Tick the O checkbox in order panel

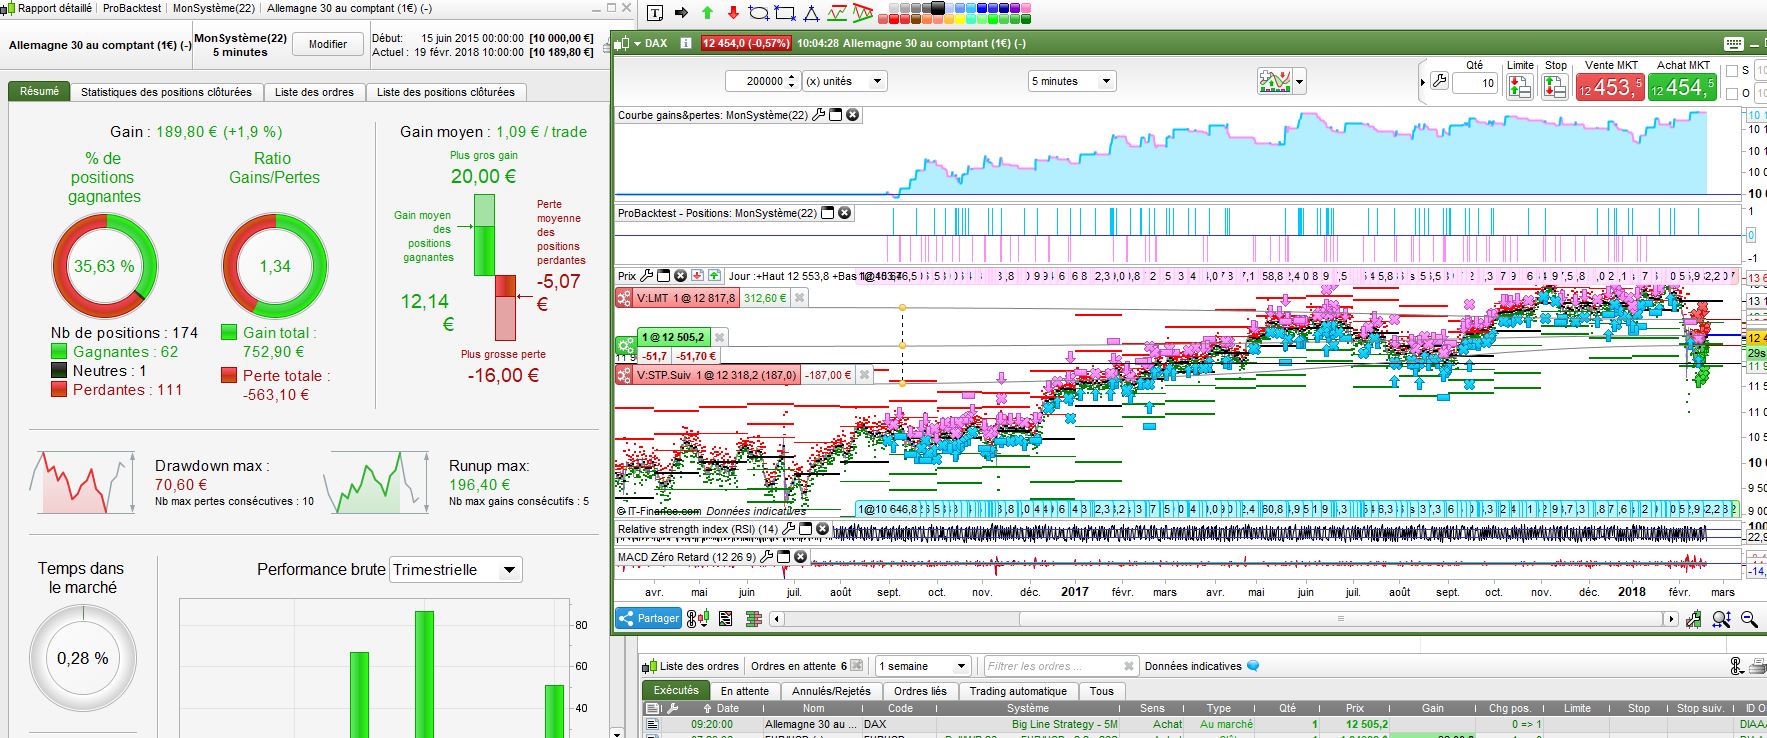[1732, 93]
